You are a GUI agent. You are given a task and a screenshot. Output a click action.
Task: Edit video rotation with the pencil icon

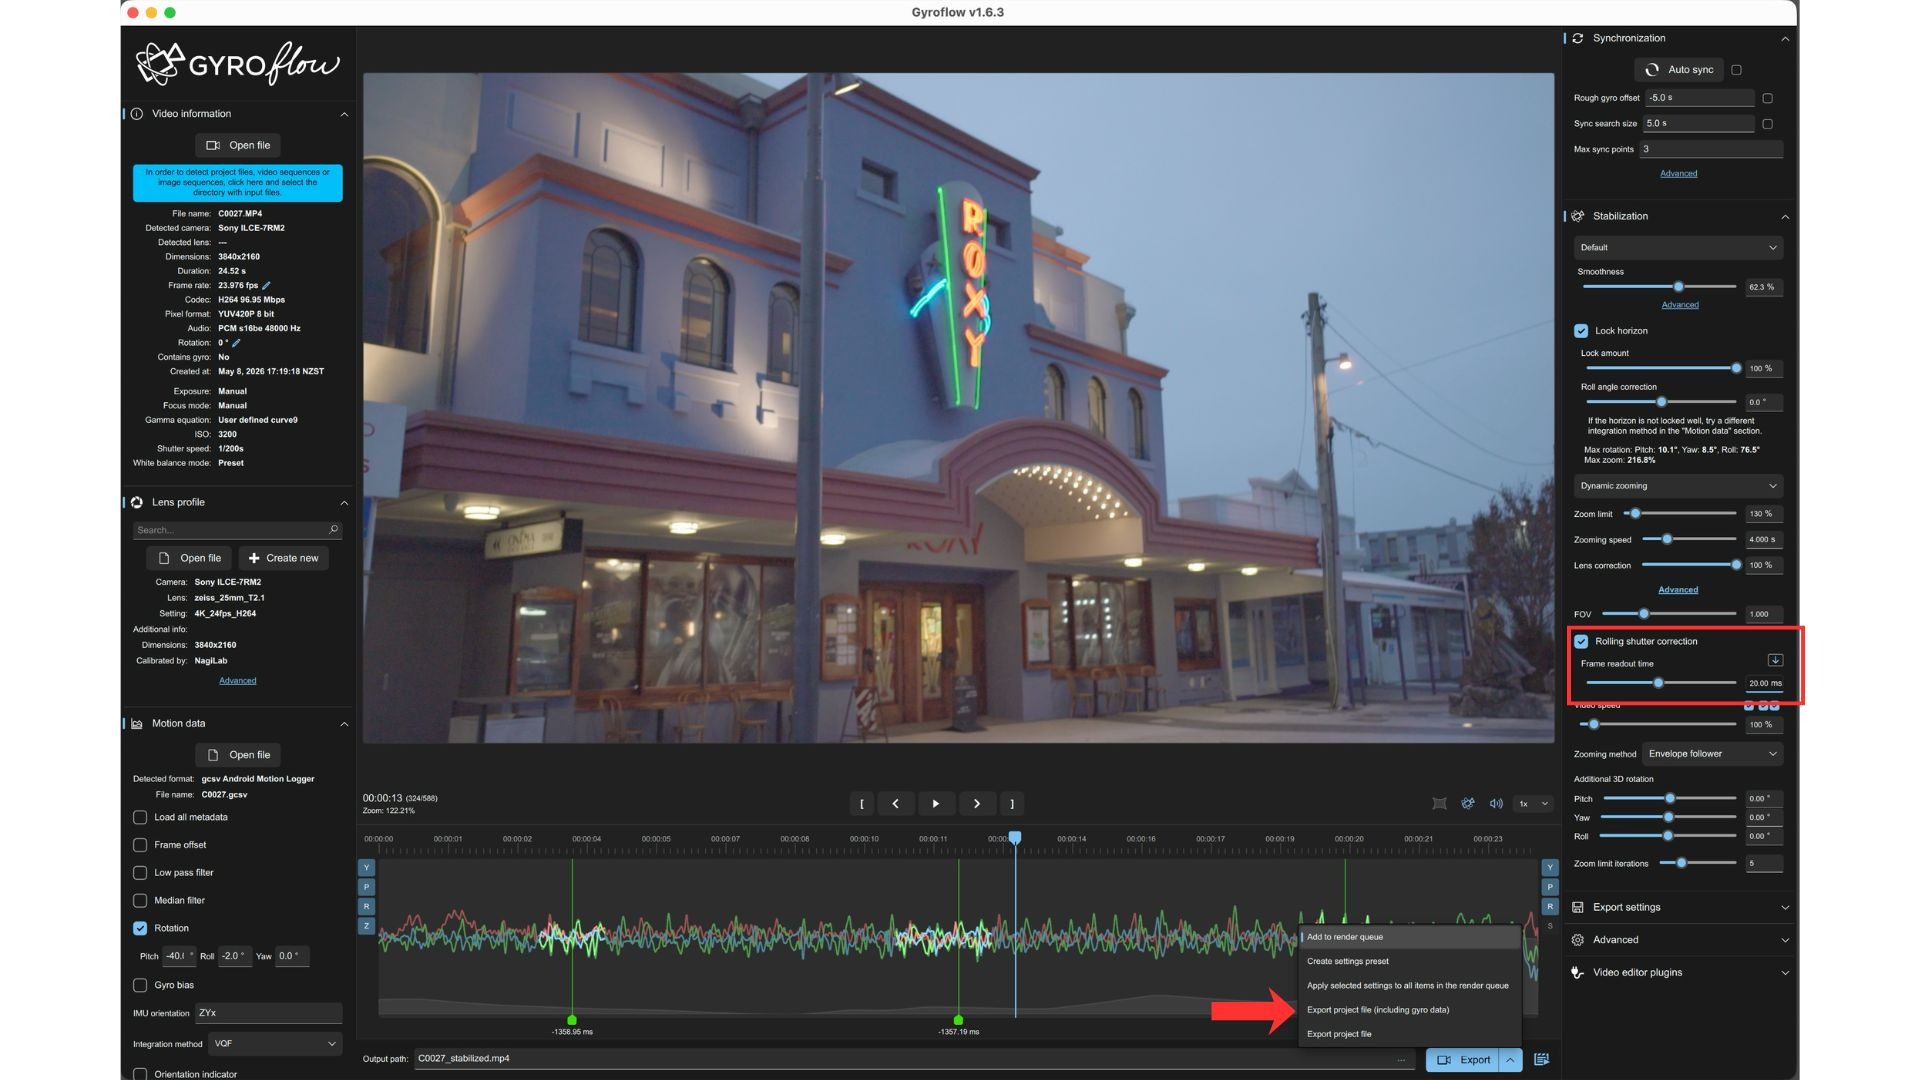click(x=236, y=342)
